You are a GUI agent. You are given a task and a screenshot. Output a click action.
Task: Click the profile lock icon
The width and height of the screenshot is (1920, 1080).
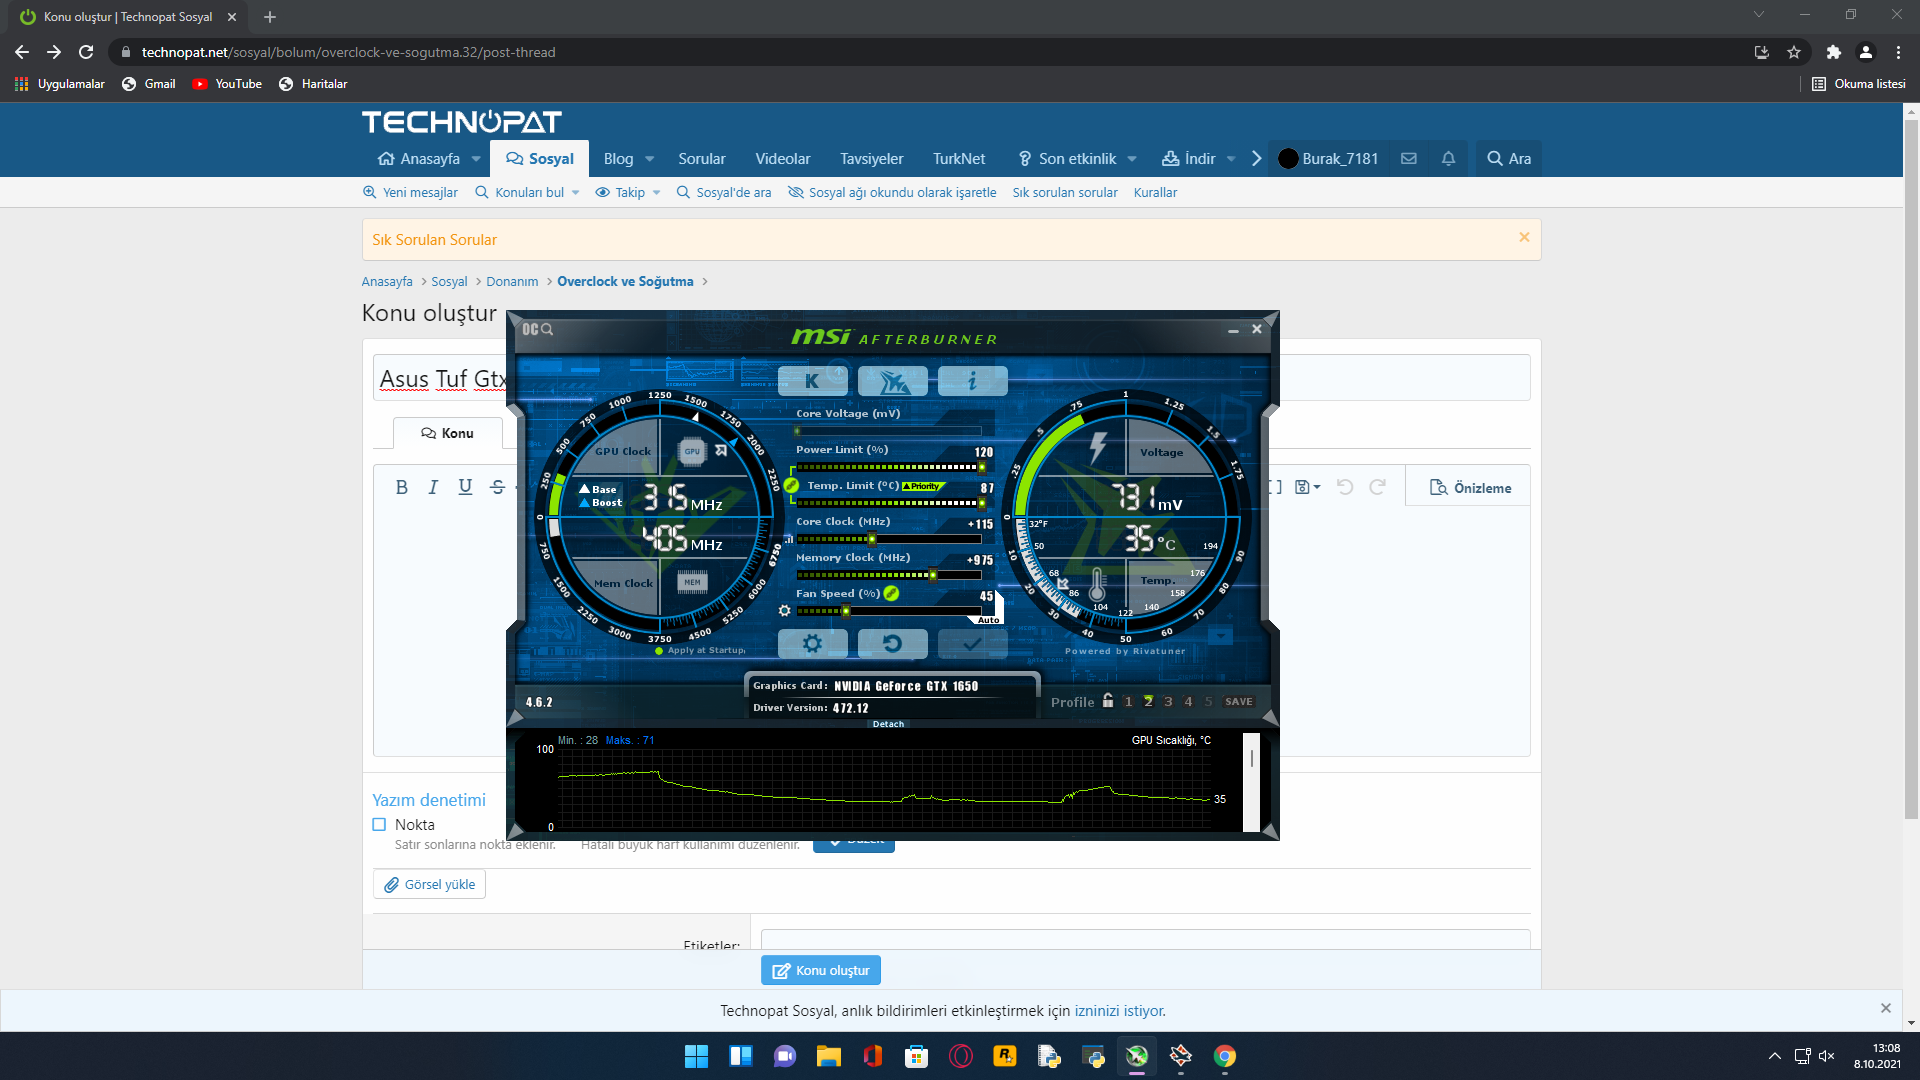[1107, 701]
